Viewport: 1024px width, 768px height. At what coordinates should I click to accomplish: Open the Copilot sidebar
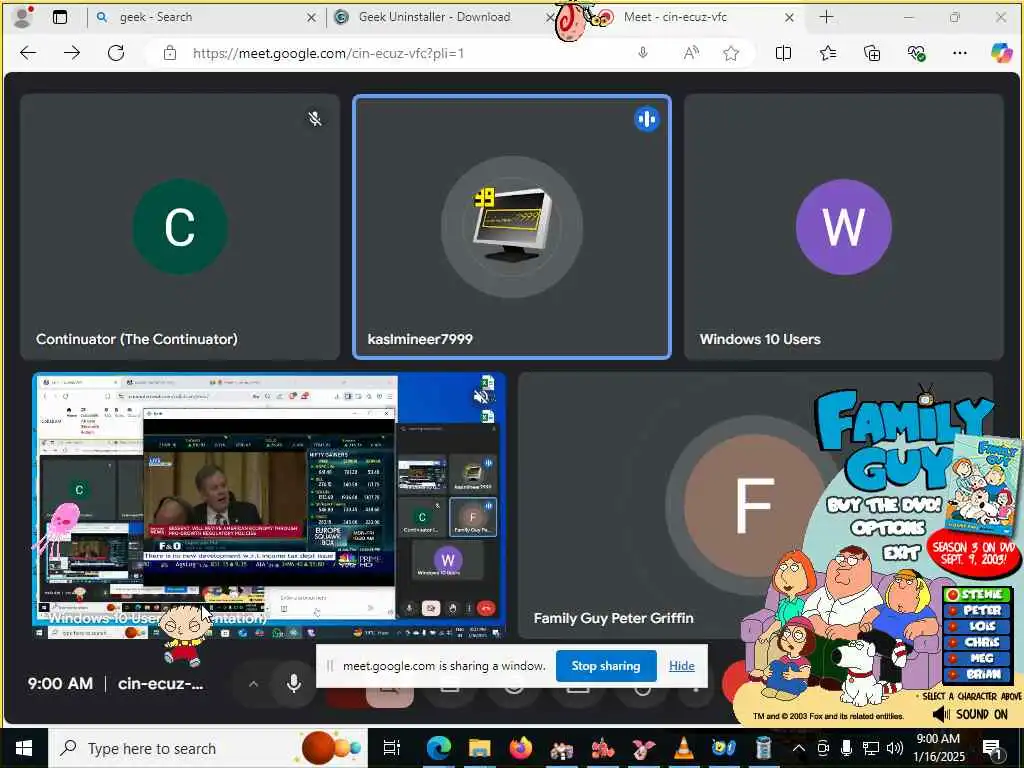pyautogui.click(x=1001, y=53)
